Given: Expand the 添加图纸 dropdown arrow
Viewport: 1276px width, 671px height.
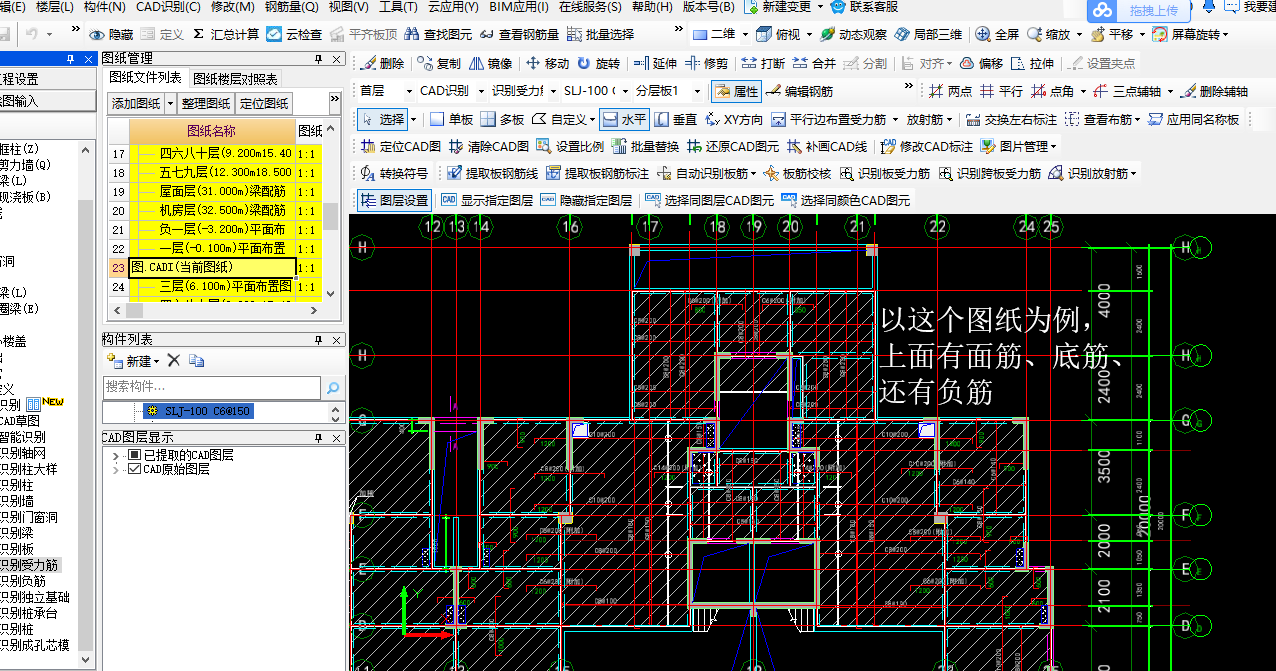Looking at the screenshot, I should 170,103.
